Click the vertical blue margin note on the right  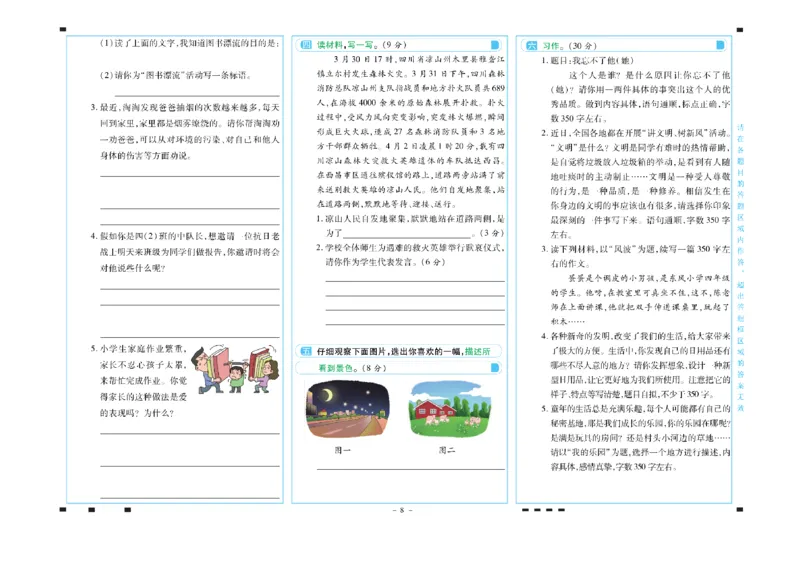[x=740, y=267]
